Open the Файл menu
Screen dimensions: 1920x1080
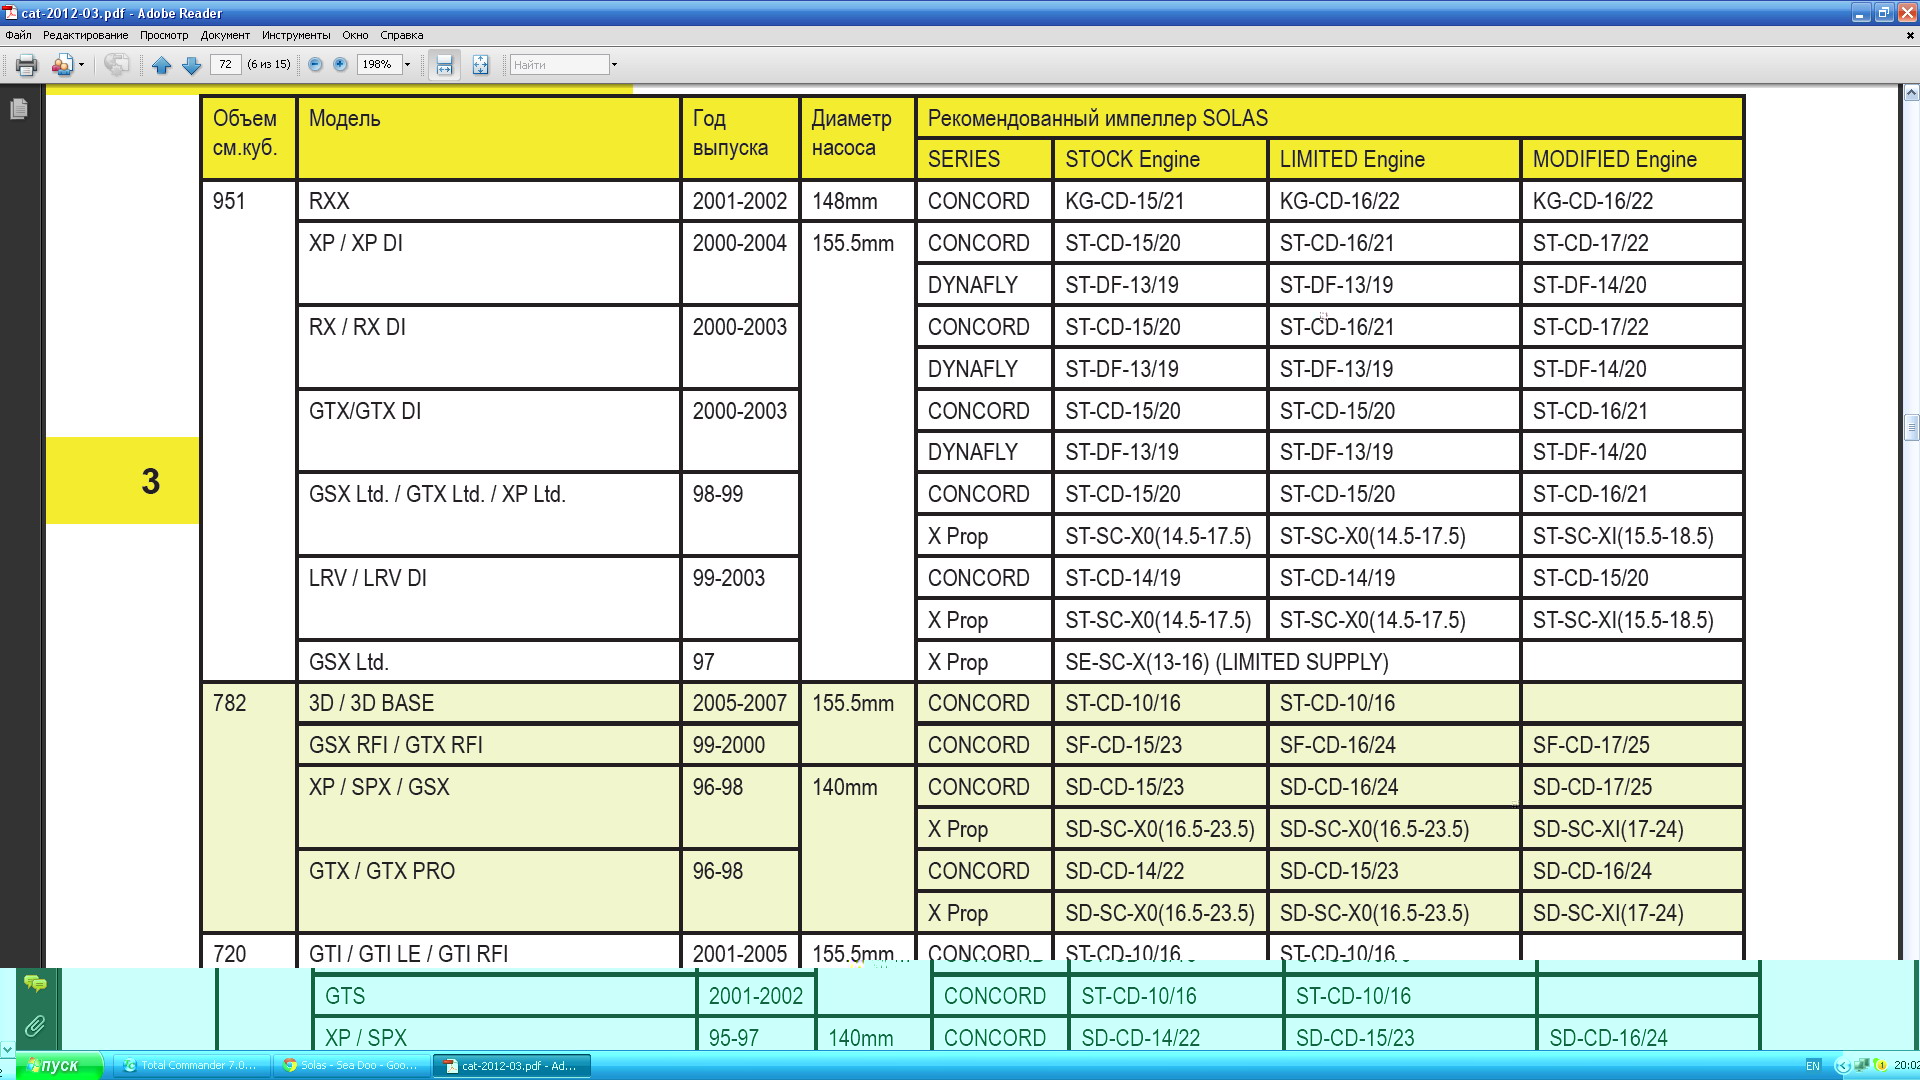18,35
